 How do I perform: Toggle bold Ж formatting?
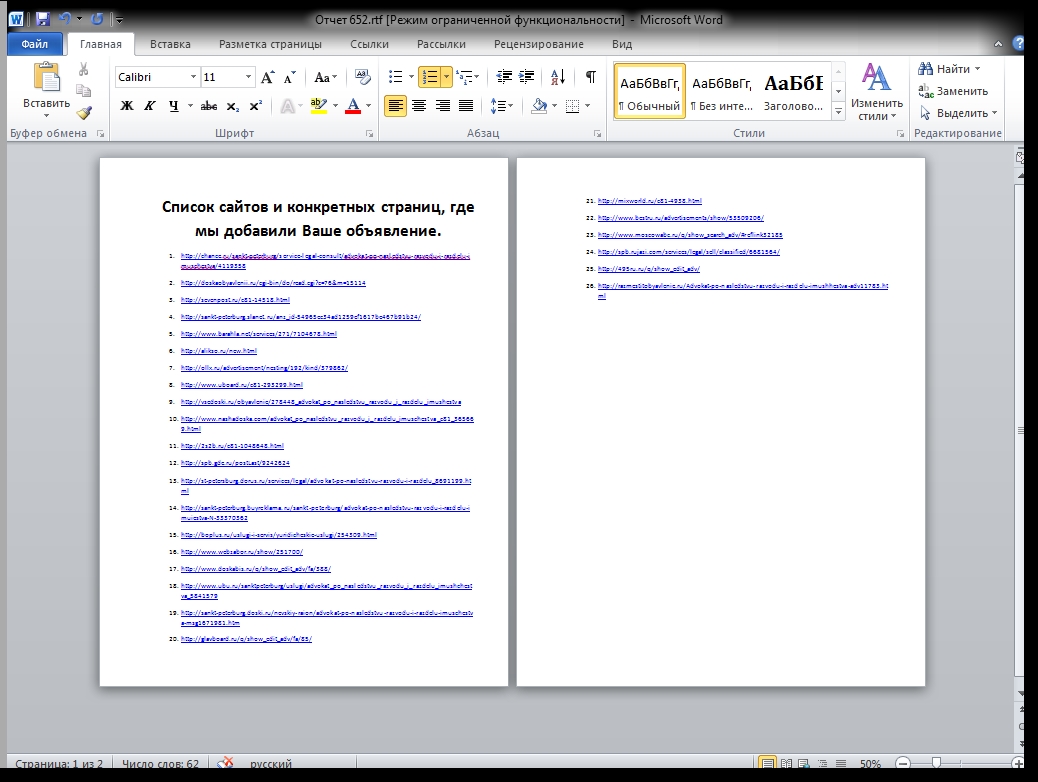point(127,106)
